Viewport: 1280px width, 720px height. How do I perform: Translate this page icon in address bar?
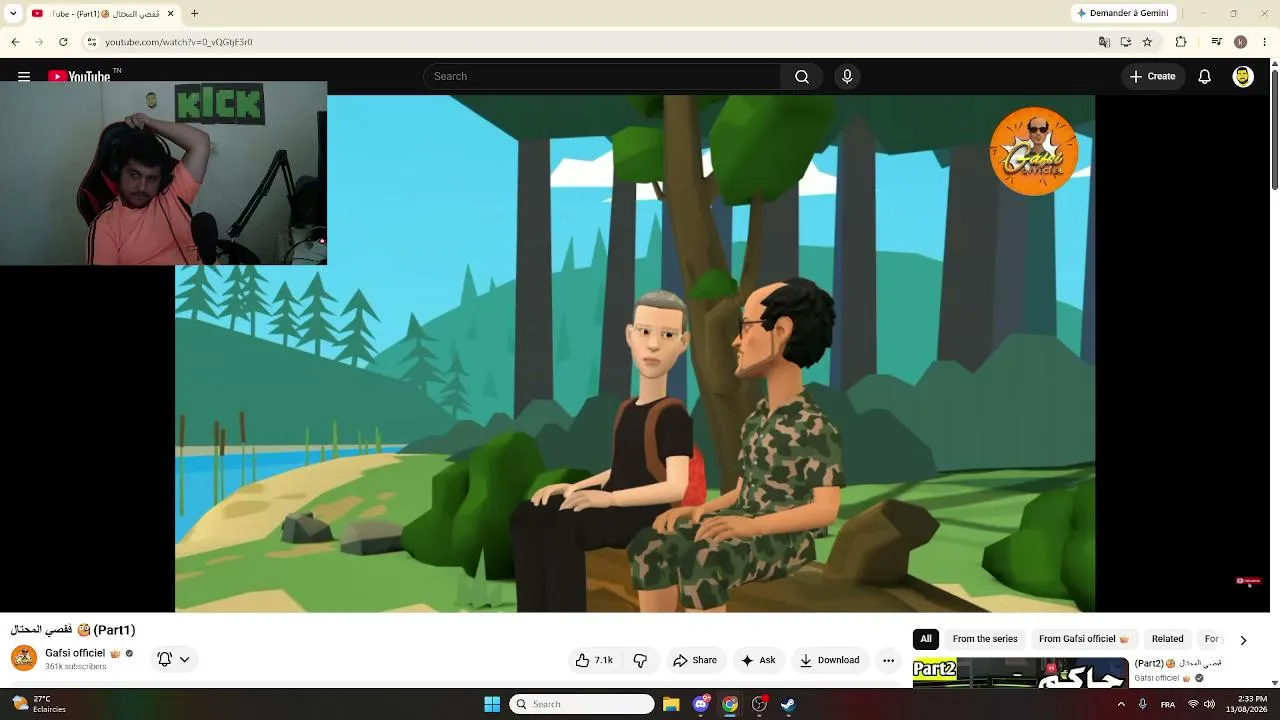point(1104,42)
